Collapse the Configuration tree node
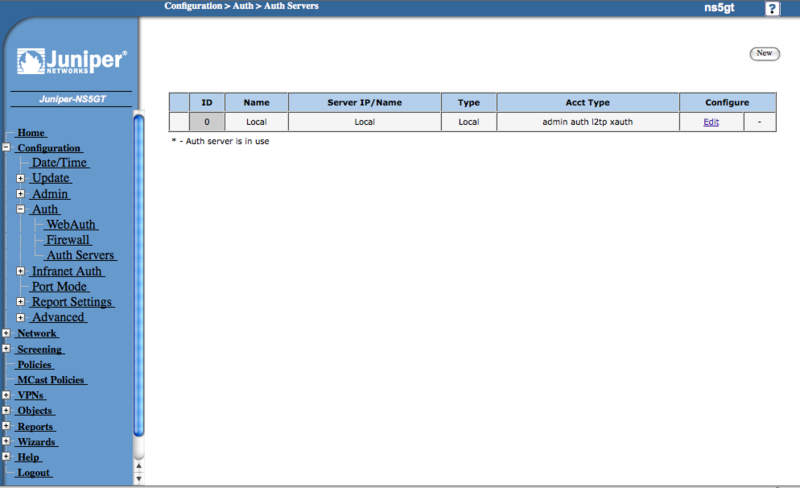This screenshot has height=488, width=800. (6, 148)
